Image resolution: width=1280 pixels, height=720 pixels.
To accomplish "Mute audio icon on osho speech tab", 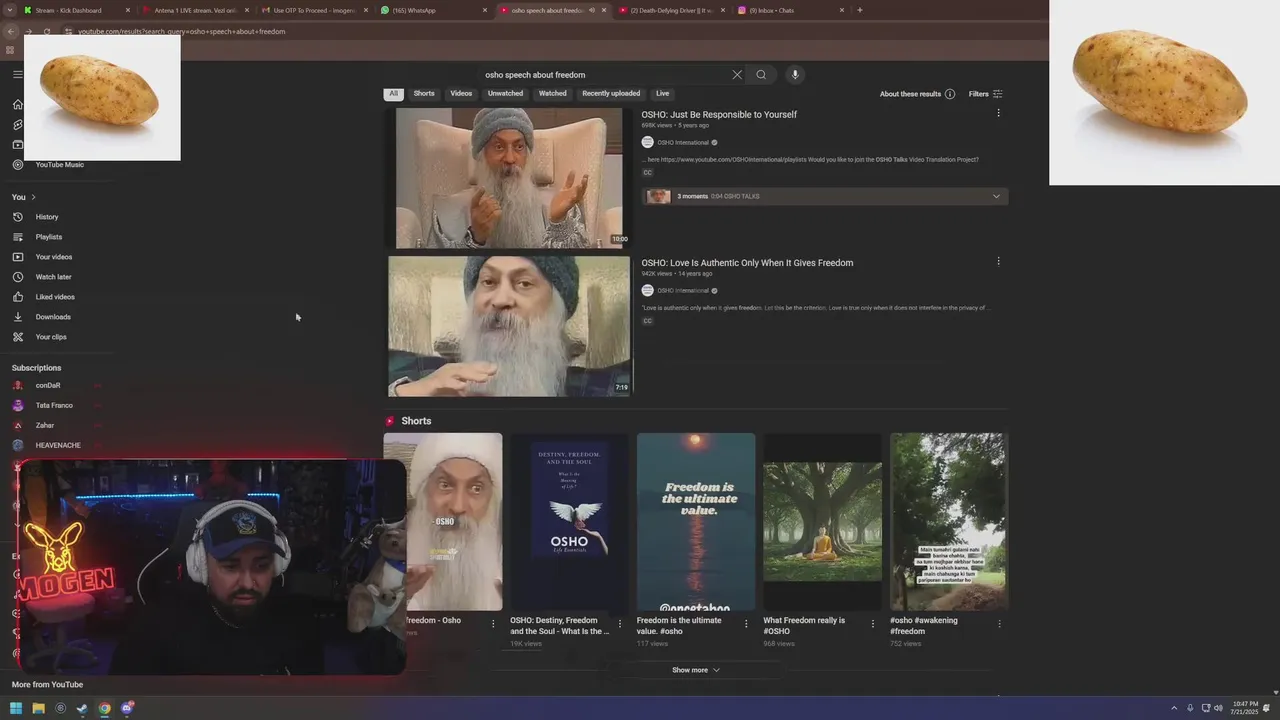I will click(x=592, y=10).
